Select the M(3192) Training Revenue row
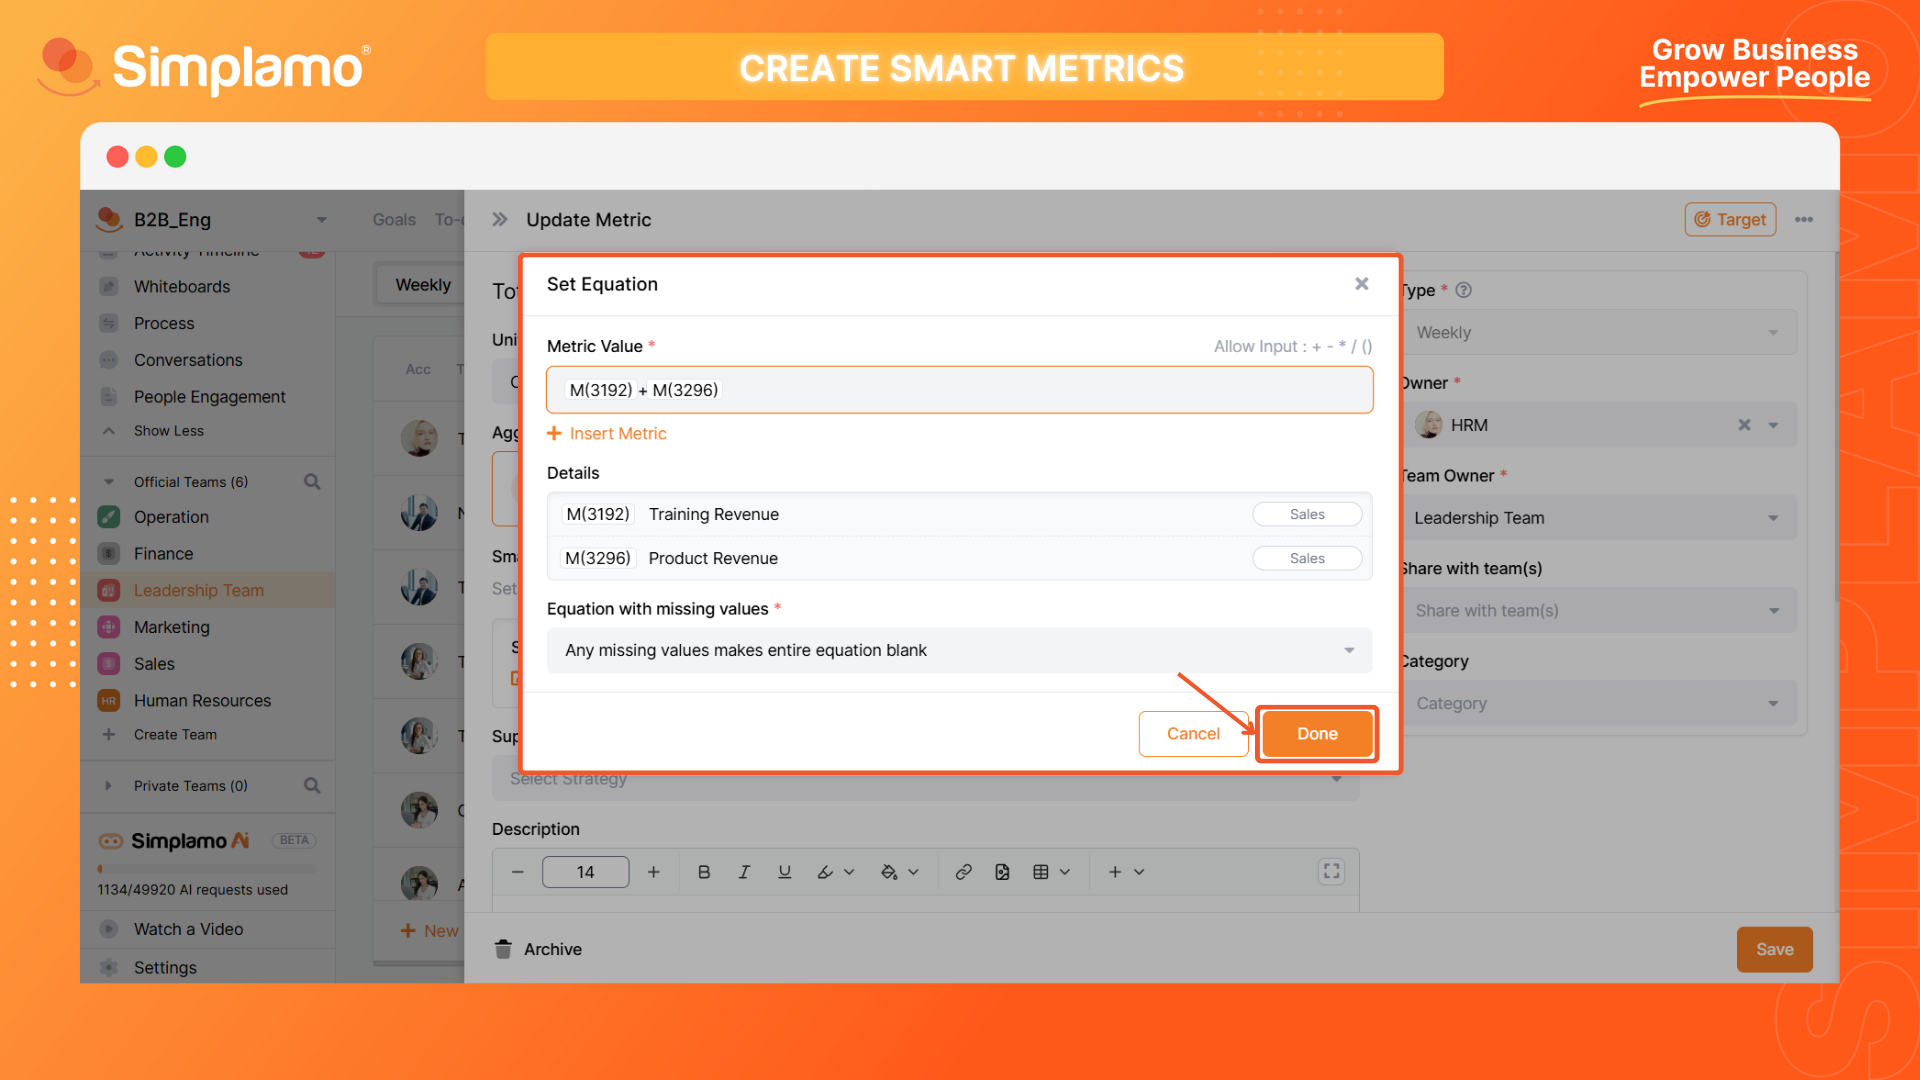Viewport: 1920px width, 1080px height. tap(959, 514)
